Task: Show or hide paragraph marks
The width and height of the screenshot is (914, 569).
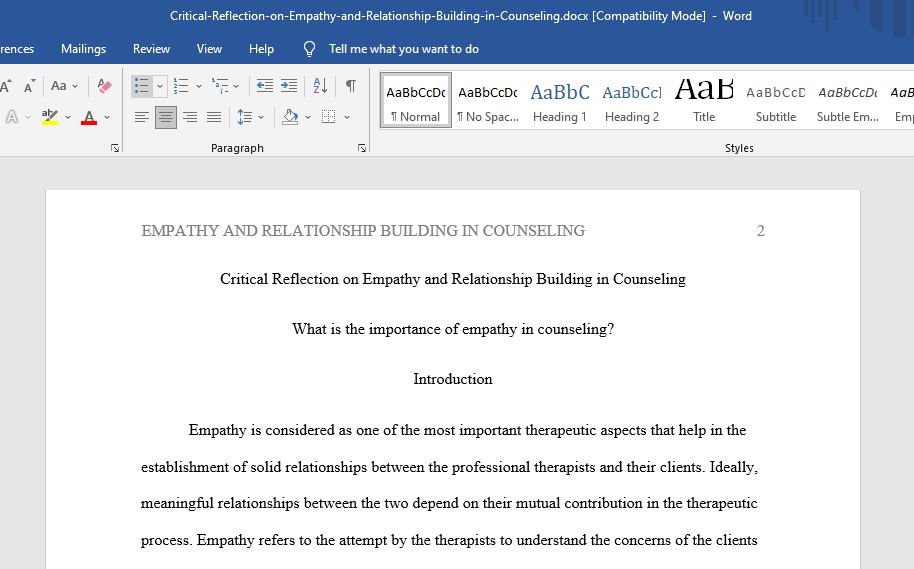Action: click(x=350, y=86)
